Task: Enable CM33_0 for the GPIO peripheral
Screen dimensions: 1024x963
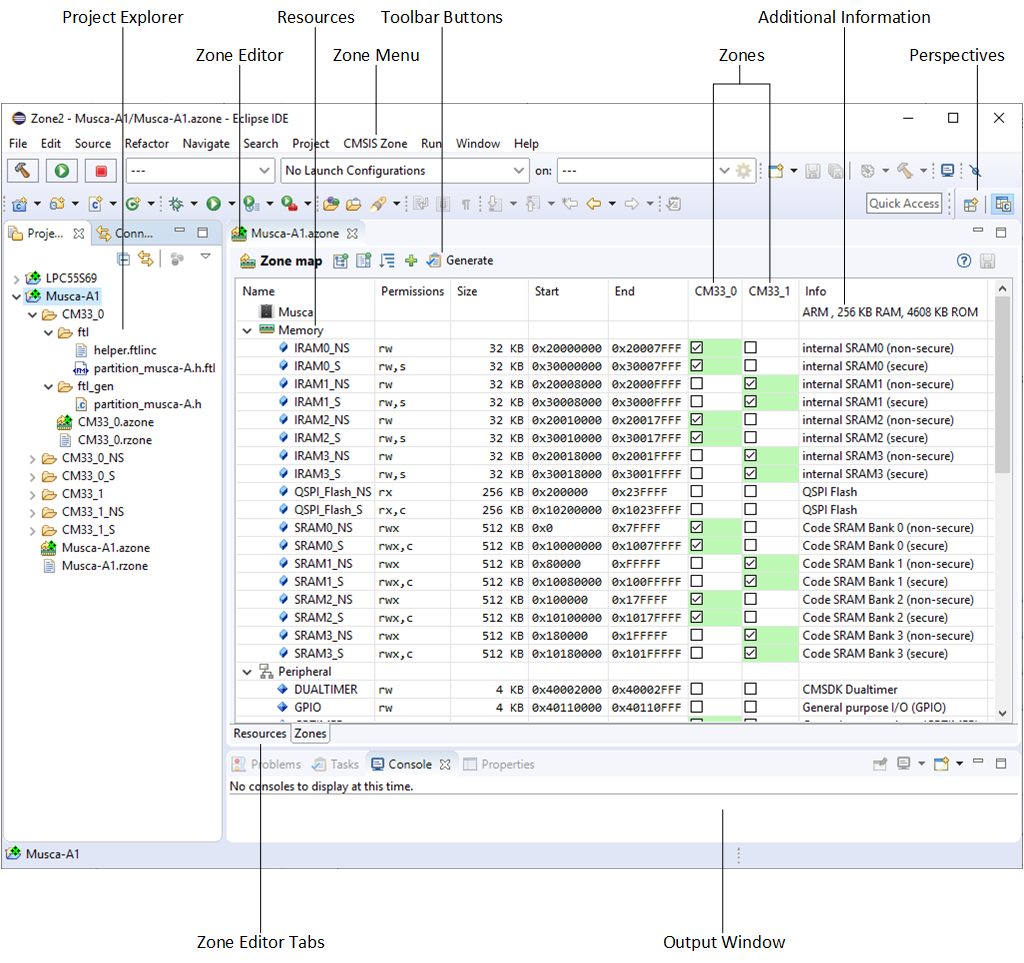Action: (x=697, y=708)
